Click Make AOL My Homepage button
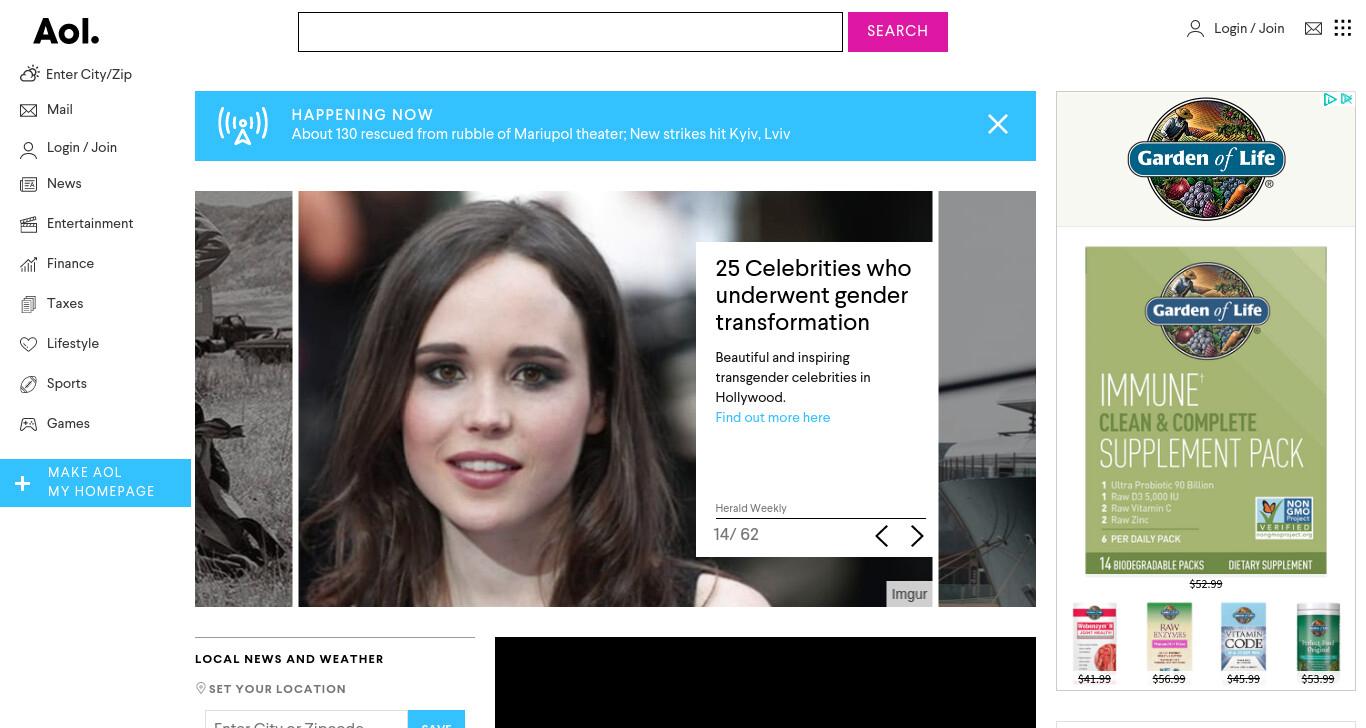The image size is (1366, 728). click(x=95, y=483)
